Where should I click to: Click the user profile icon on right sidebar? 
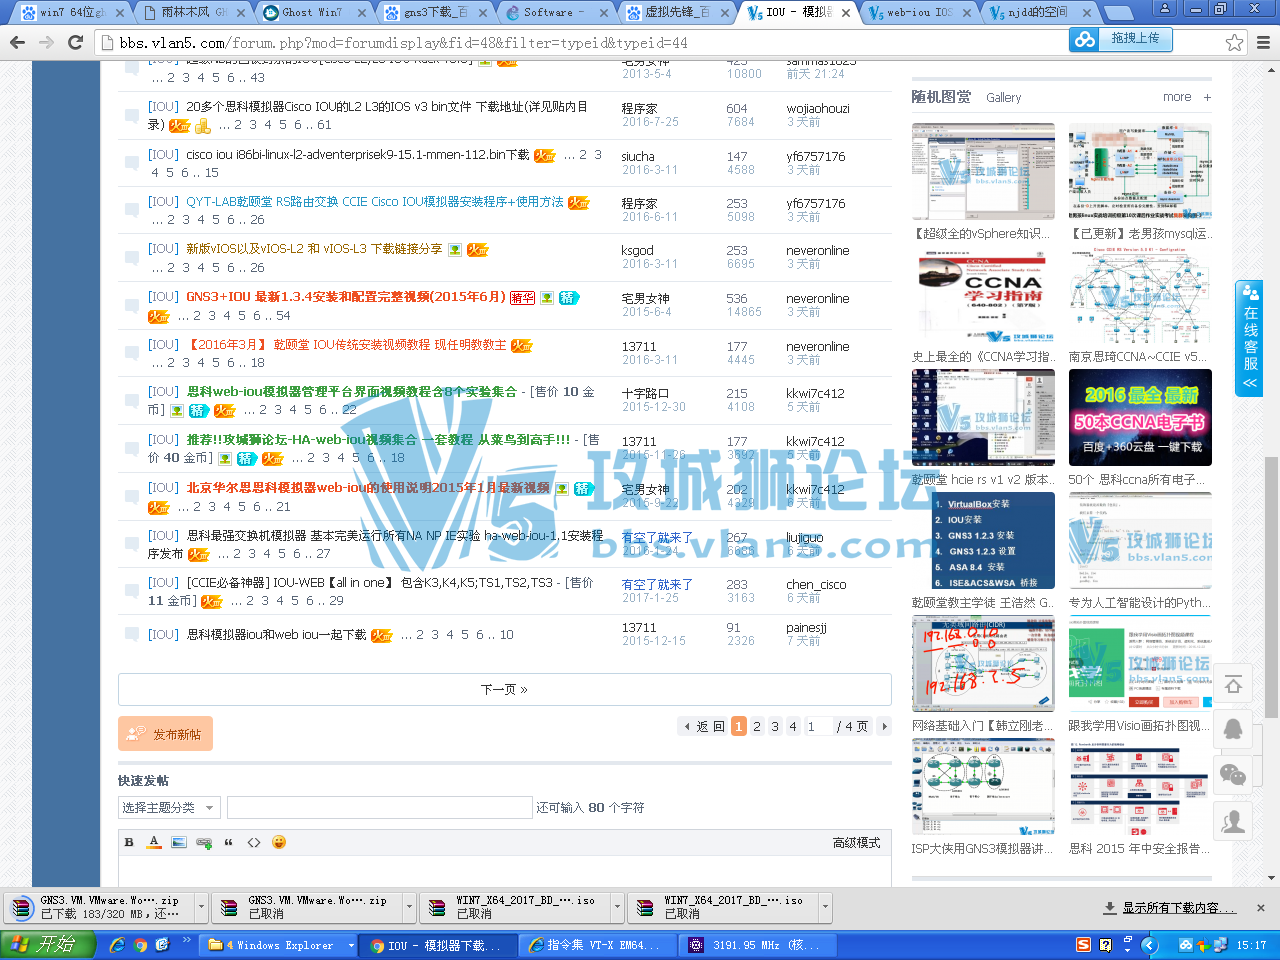click(x=1233, y=821)
